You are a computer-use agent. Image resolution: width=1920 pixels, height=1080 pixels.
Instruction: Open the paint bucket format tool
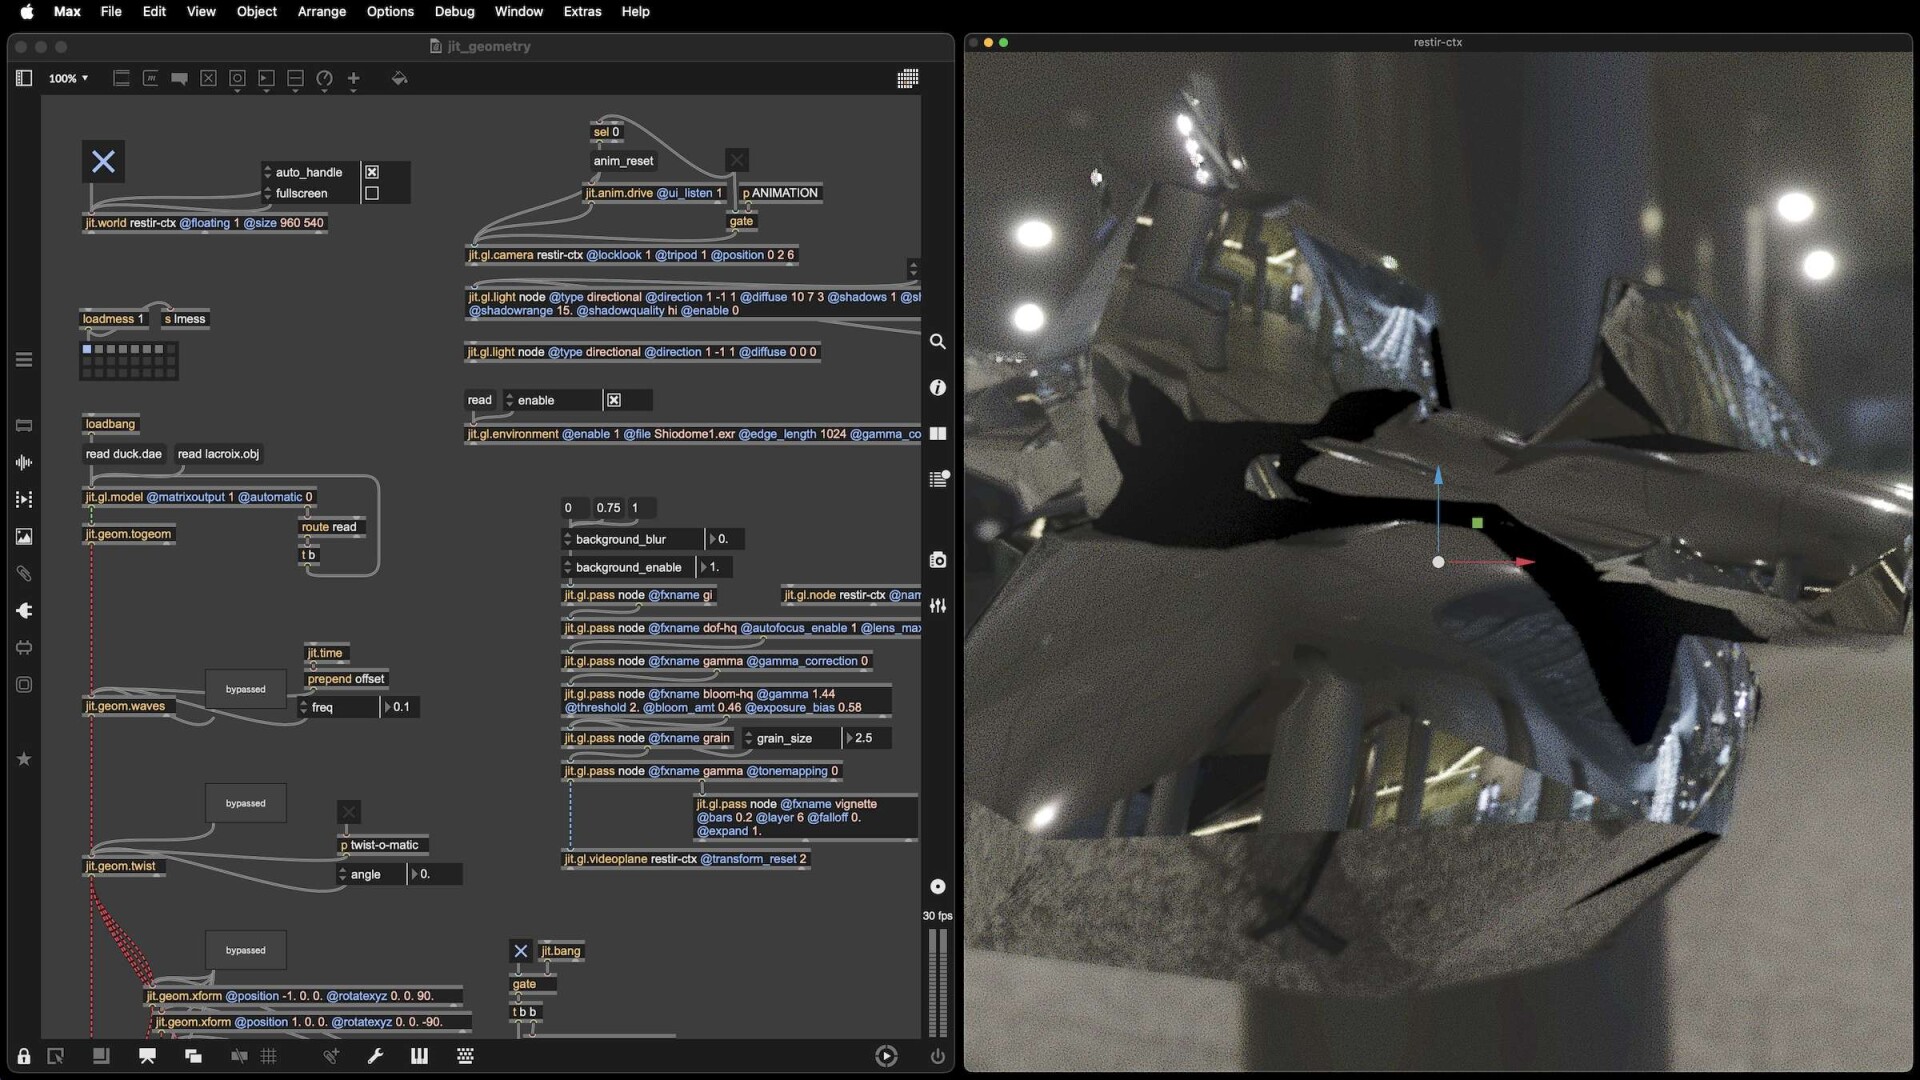click(x=401, y=79)
